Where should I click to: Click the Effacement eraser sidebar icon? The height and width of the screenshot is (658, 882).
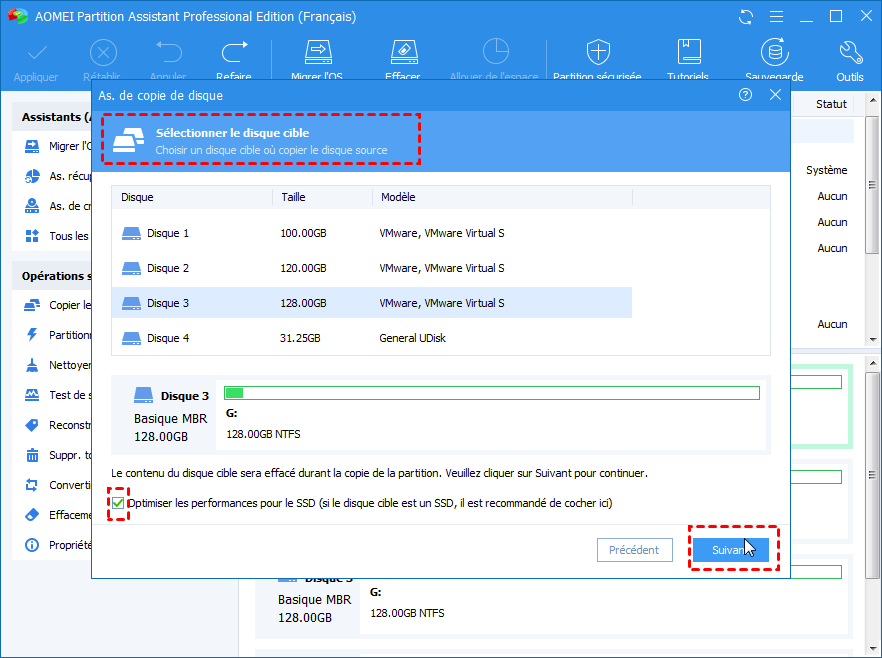(32, 515)
